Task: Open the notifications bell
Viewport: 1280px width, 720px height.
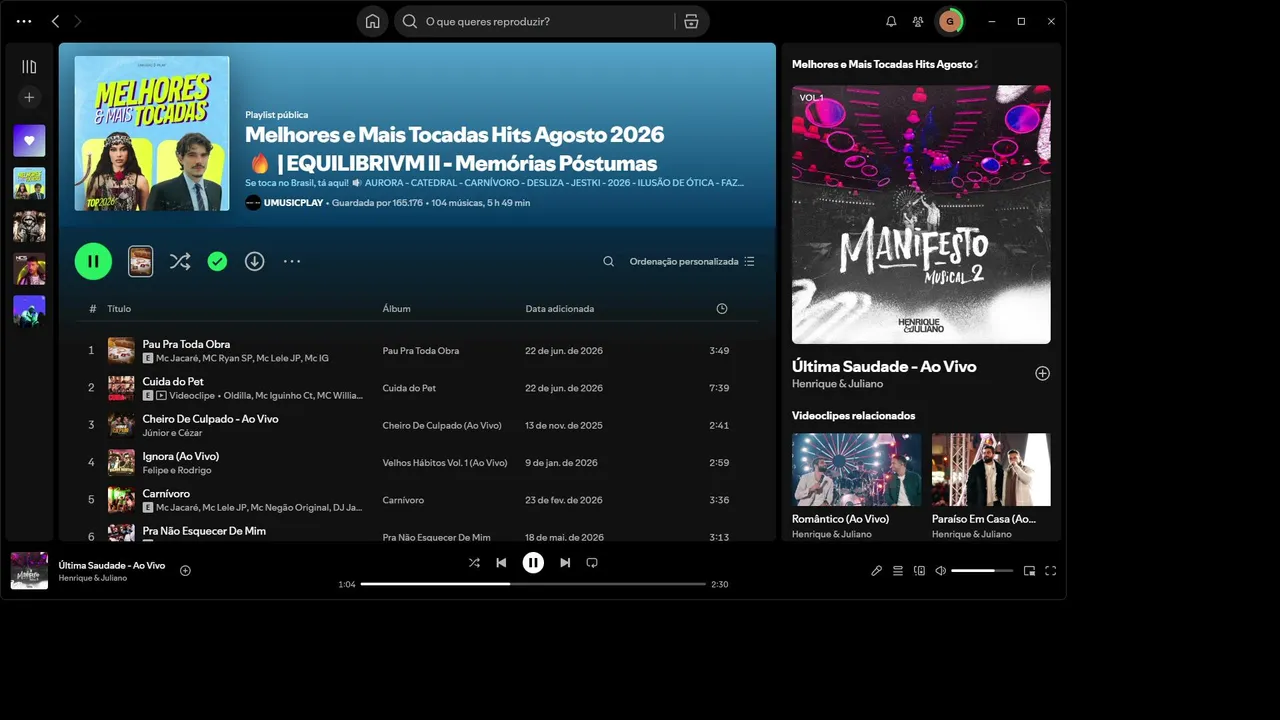Action: 891,21
